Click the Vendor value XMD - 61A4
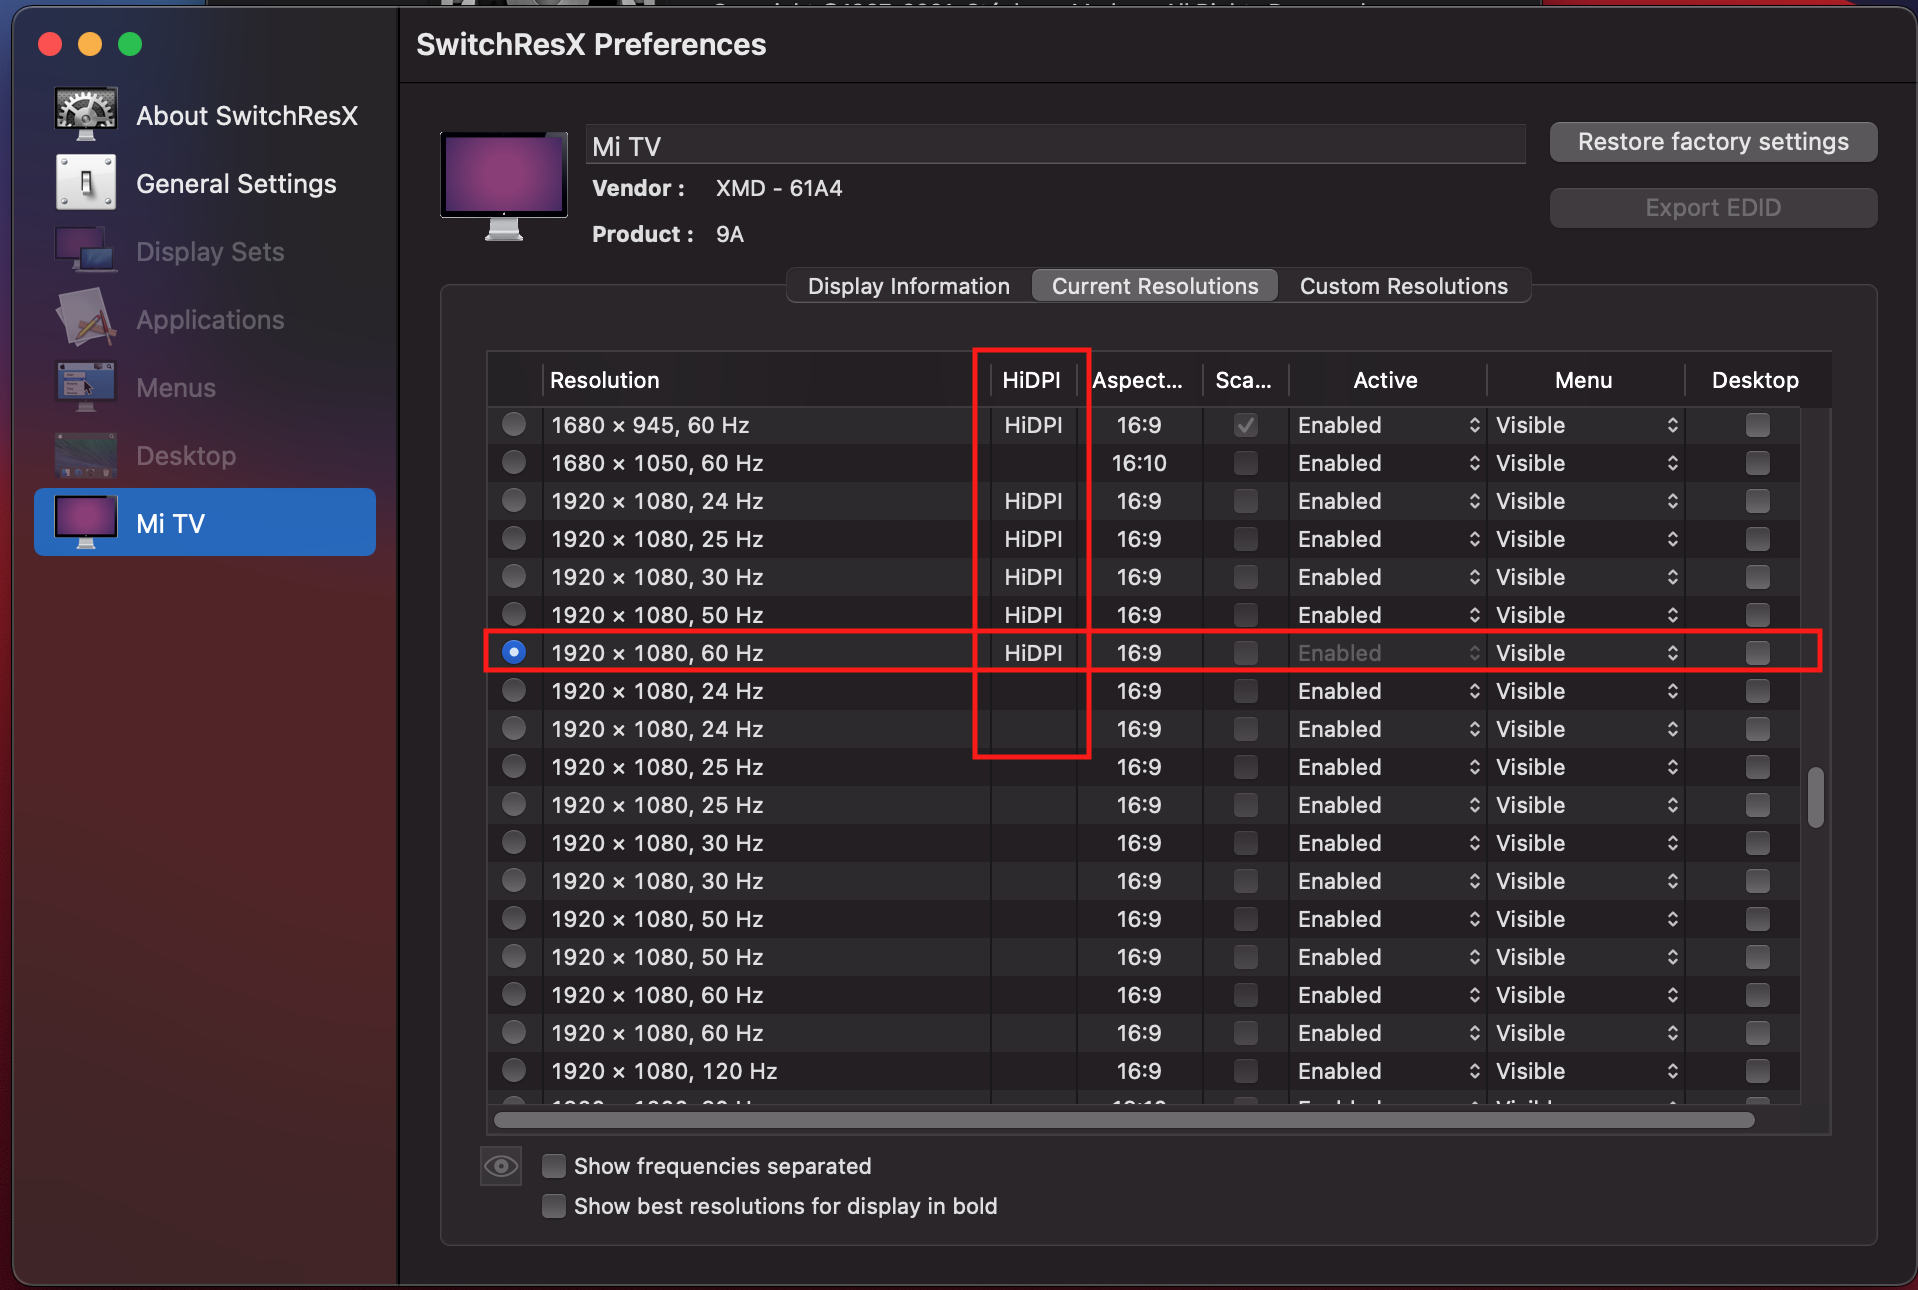The height and width of the screenshot is (1290, 1918). click(779, 188)
